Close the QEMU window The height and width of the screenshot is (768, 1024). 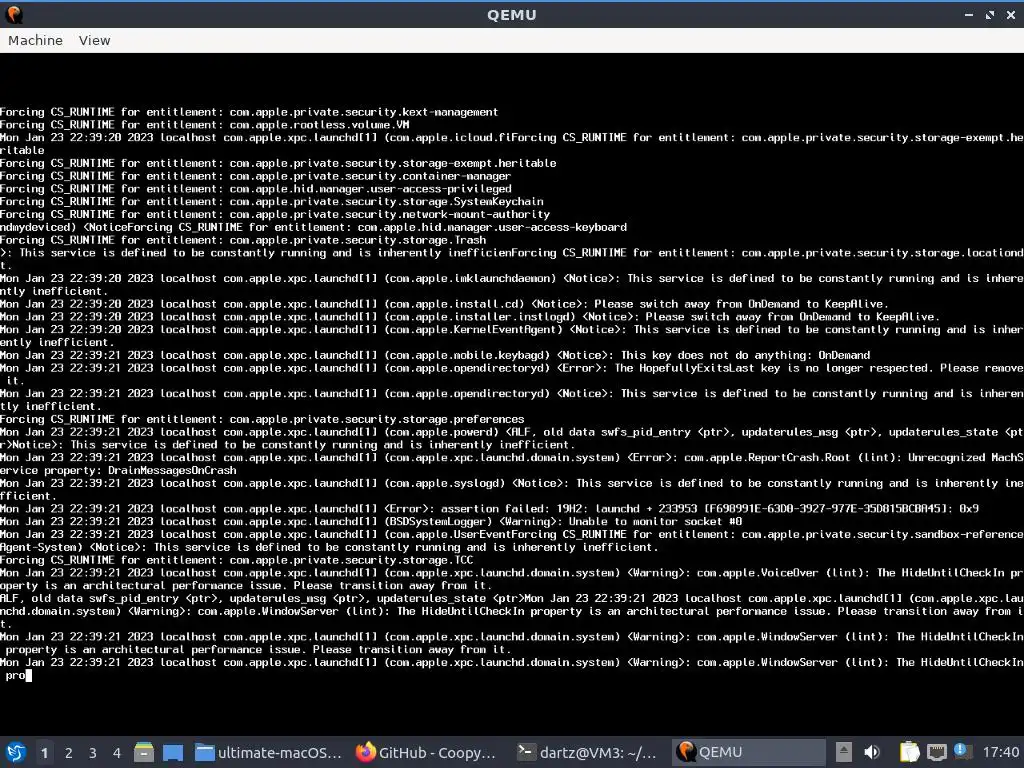tap(1011, 14)
